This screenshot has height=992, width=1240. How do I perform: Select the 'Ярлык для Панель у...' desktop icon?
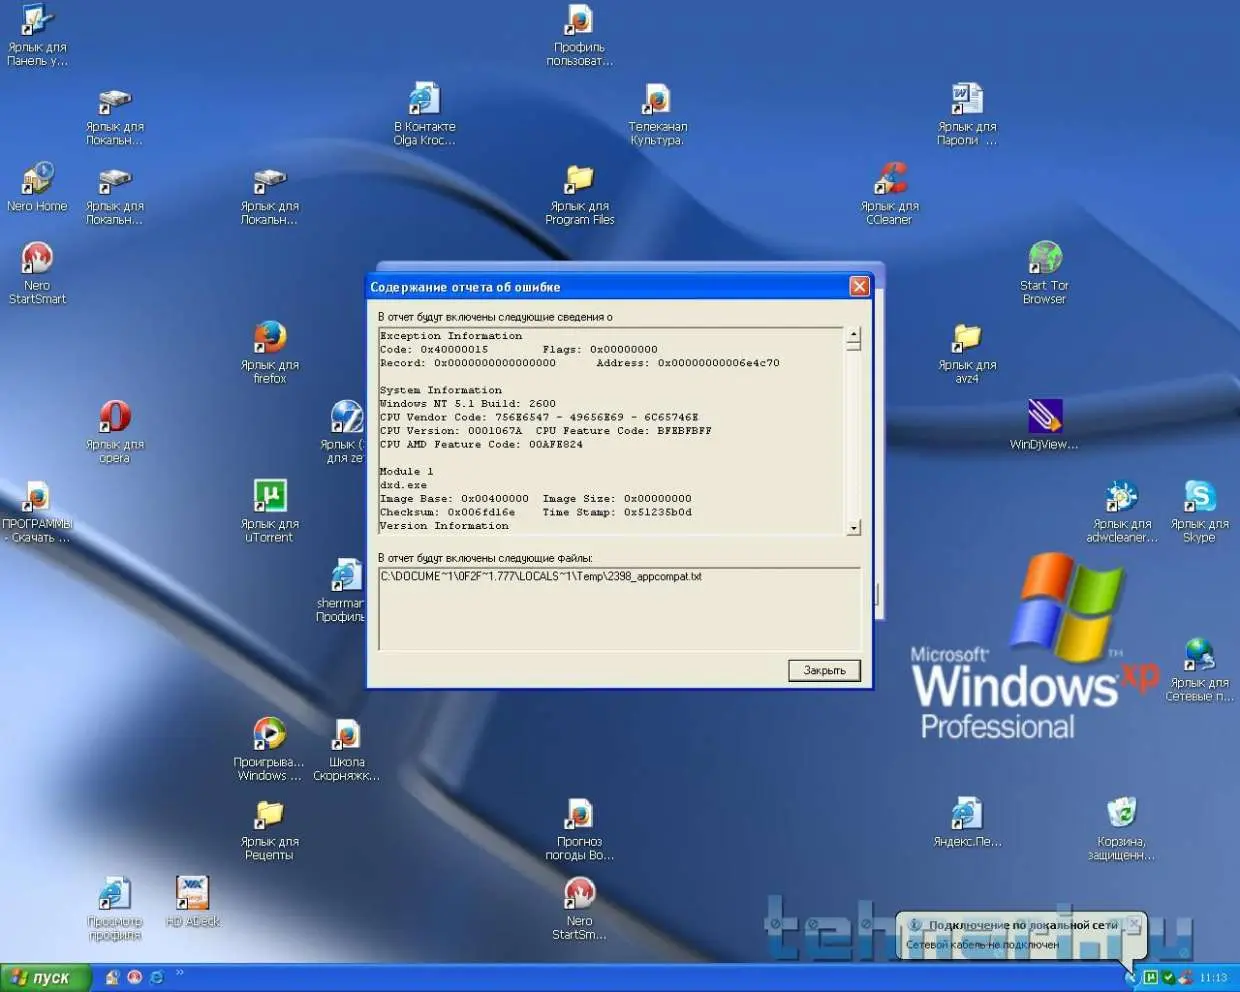coord(37,36)
